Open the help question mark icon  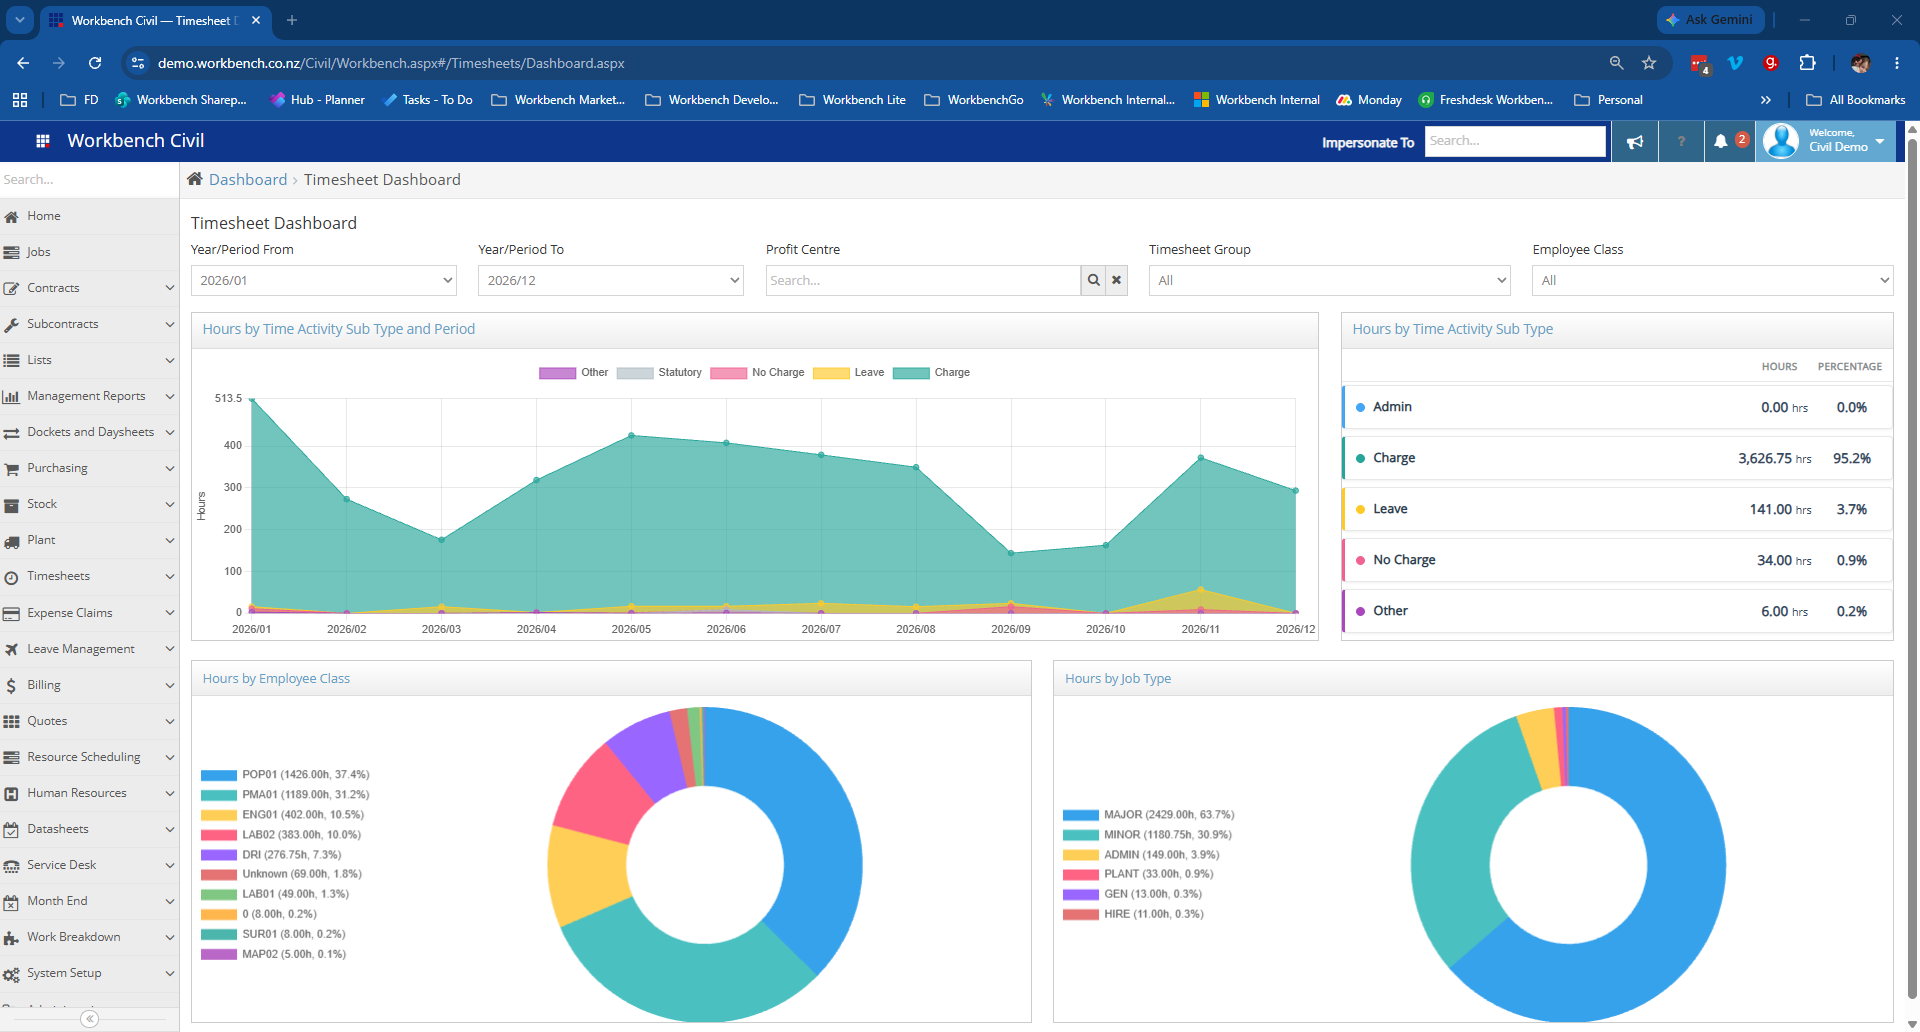coord(1682,142)
